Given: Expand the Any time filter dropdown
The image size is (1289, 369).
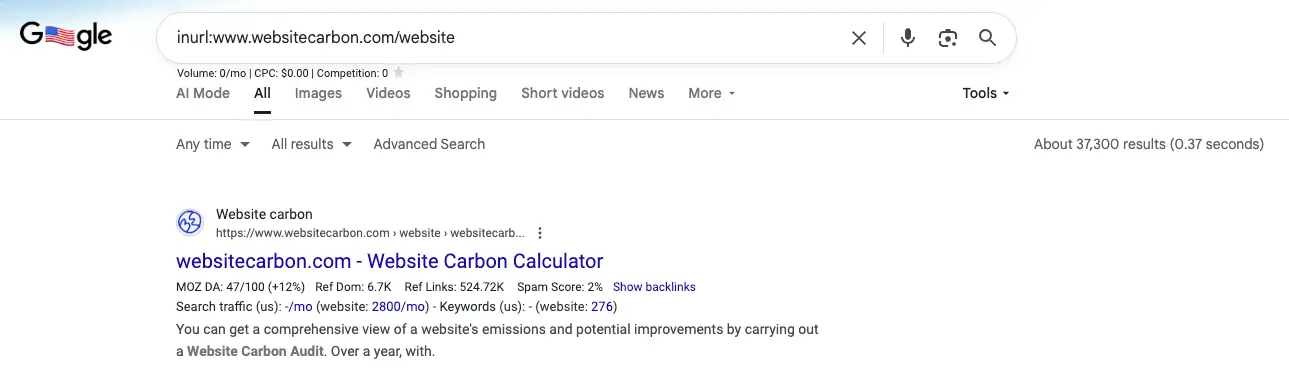Looking at the screenshot, I should pyautogui.click(x=212, y=144).
